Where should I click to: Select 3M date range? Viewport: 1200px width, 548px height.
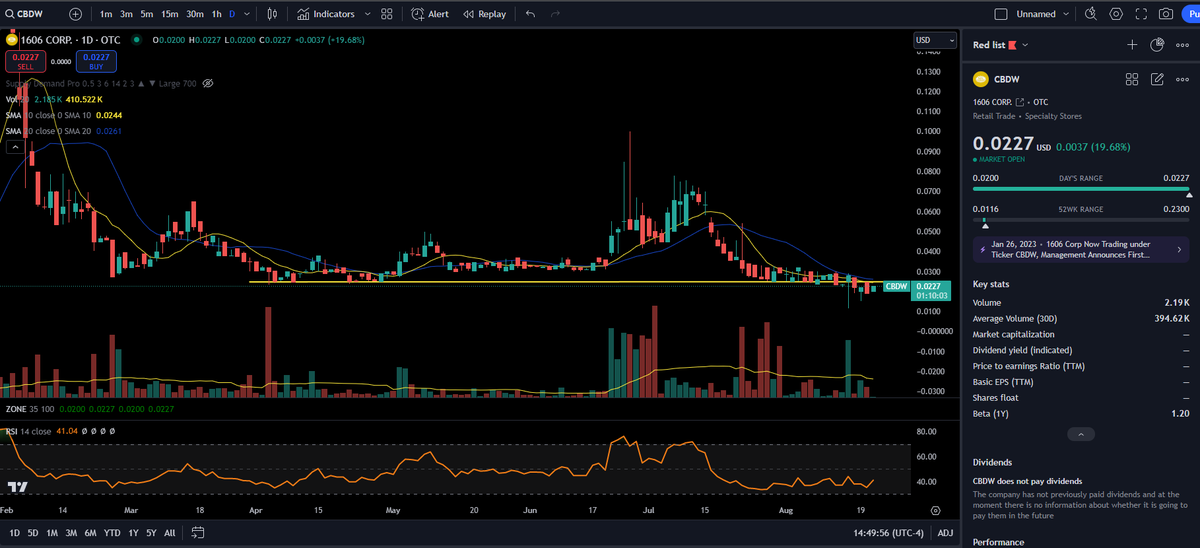coord(71,533)
